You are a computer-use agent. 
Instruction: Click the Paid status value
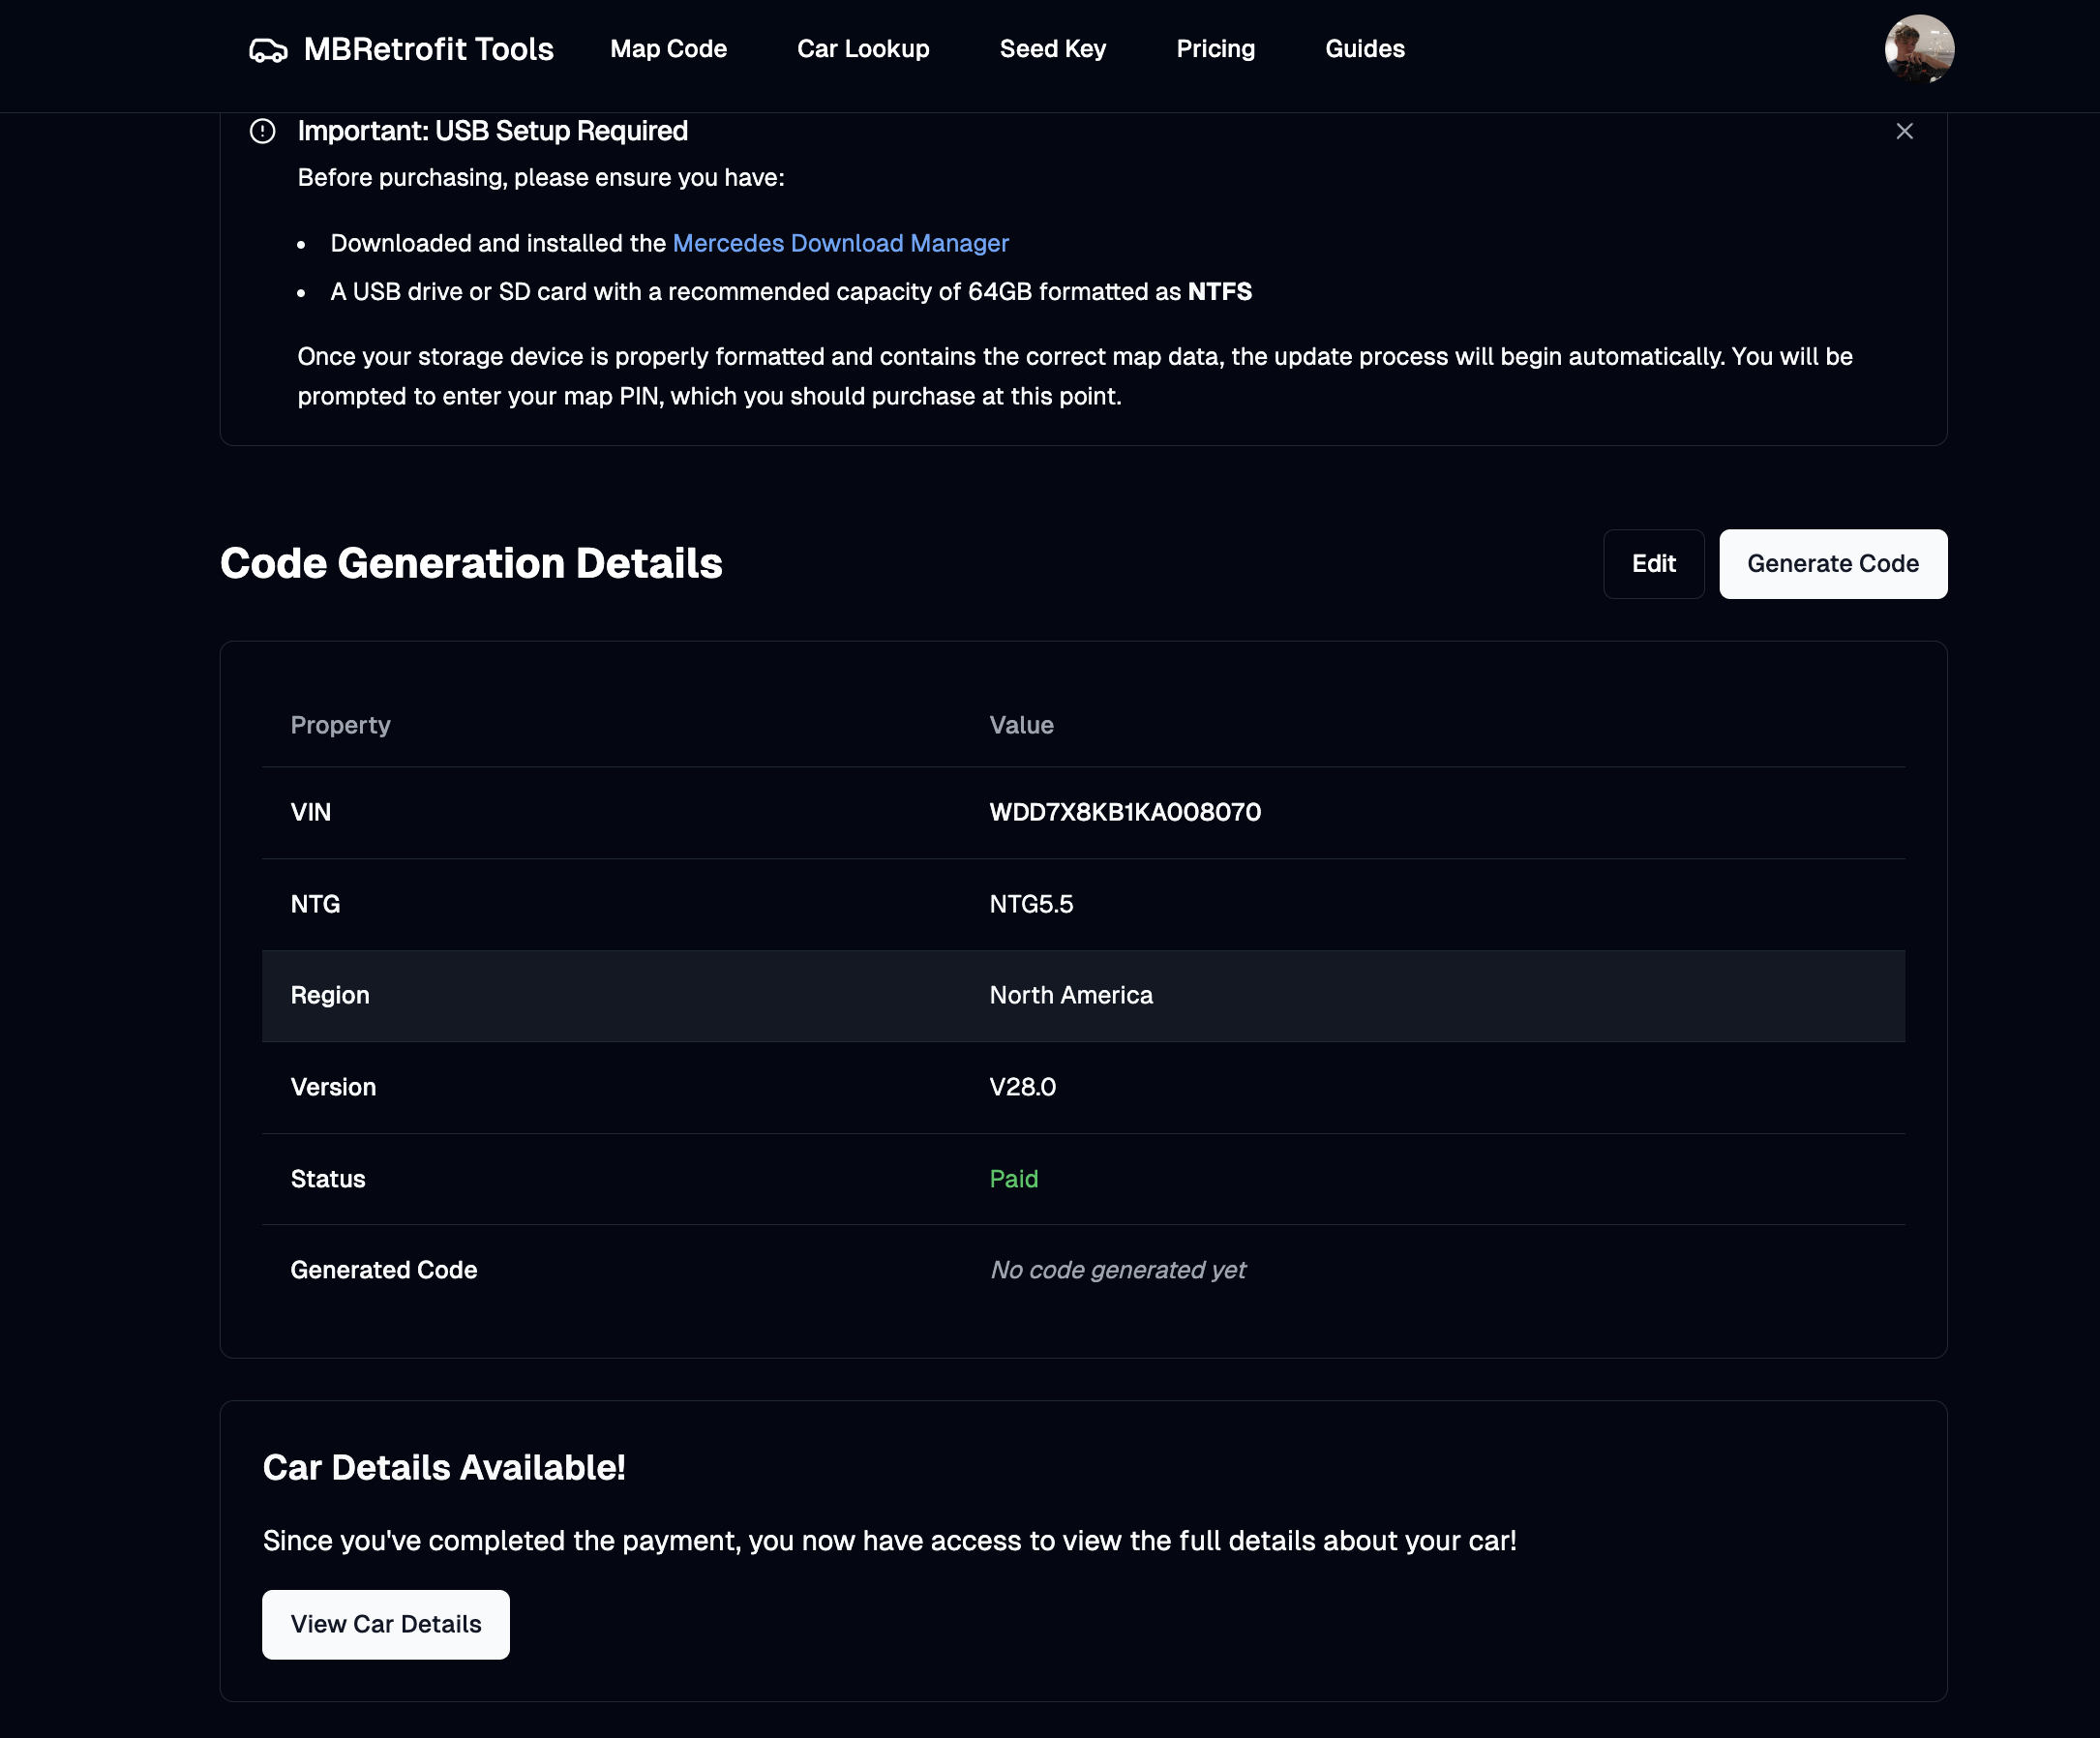coord(1013,1179)
